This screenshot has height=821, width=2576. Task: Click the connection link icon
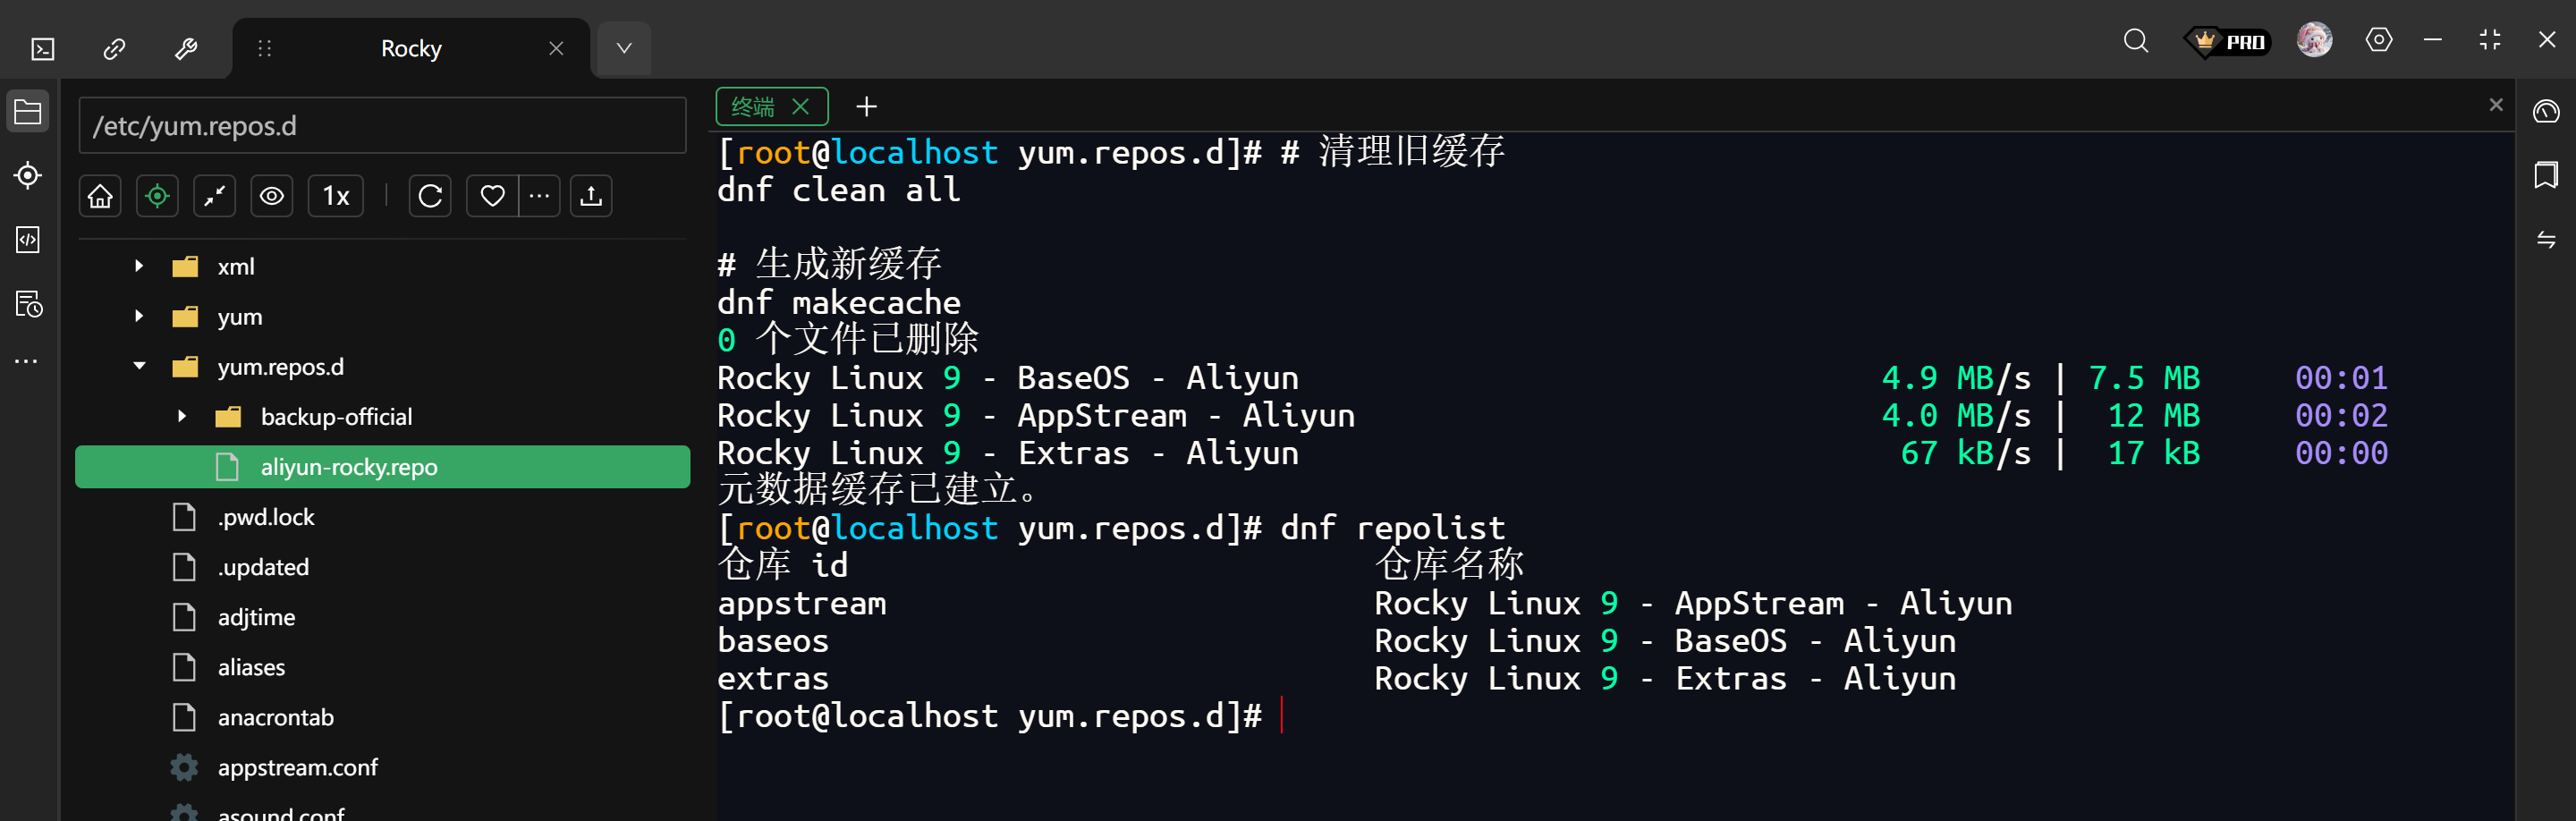click(113, 47)
